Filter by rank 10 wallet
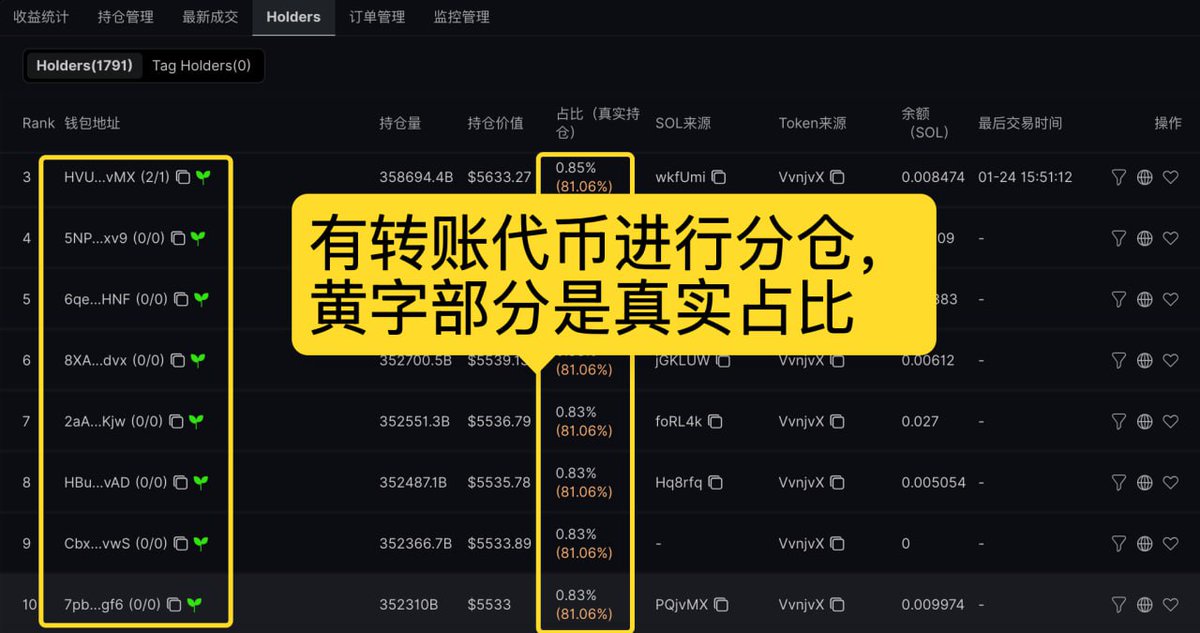Screen dimensions: 1200x633 [1119, 604]
